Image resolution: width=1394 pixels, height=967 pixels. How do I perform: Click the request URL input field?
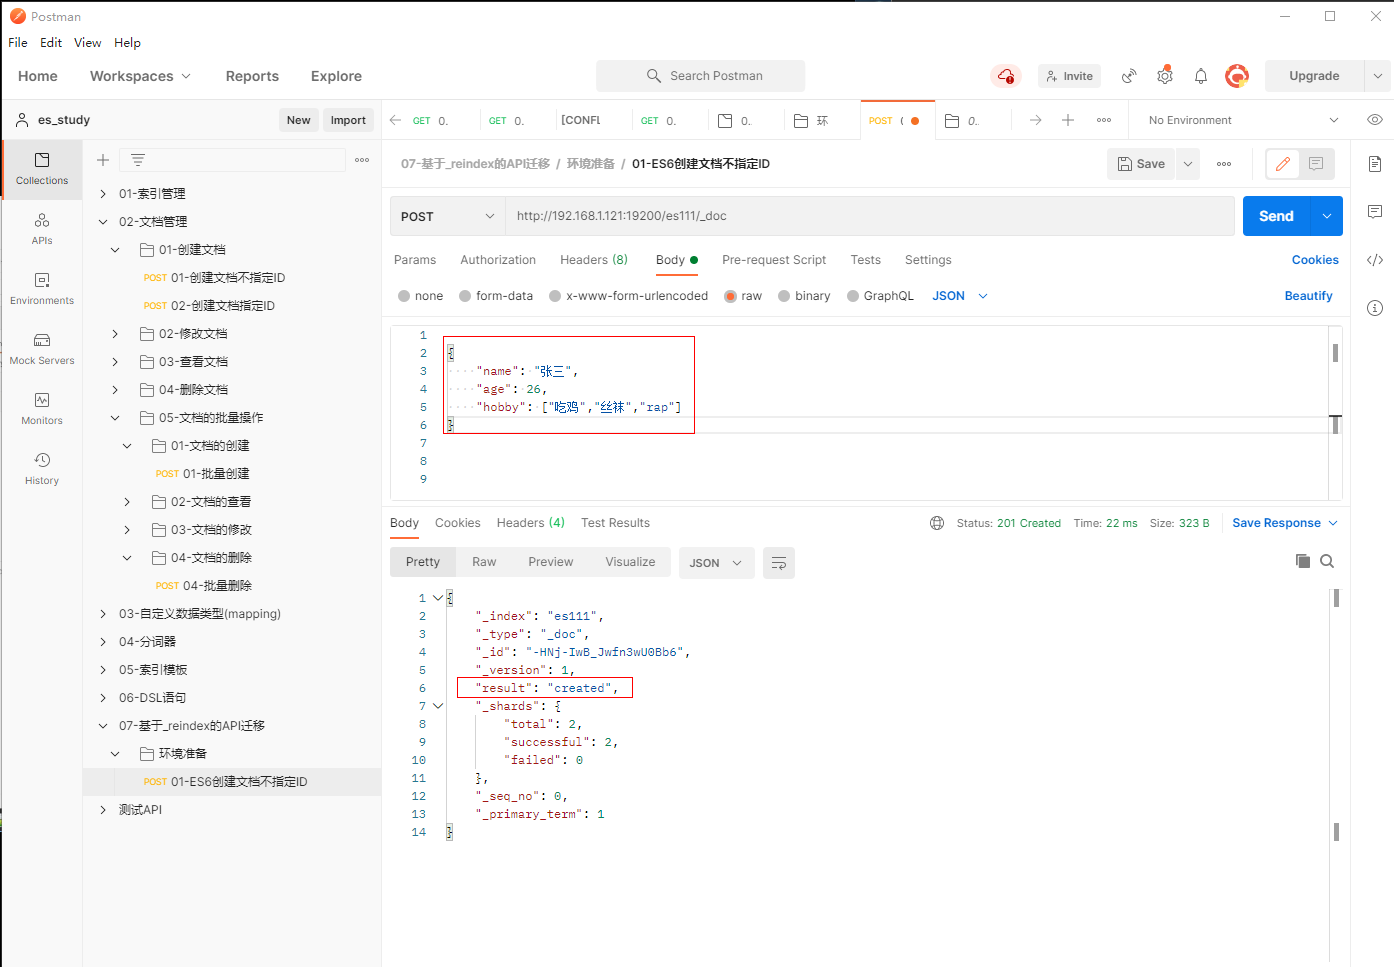click(x=868, y=216)
